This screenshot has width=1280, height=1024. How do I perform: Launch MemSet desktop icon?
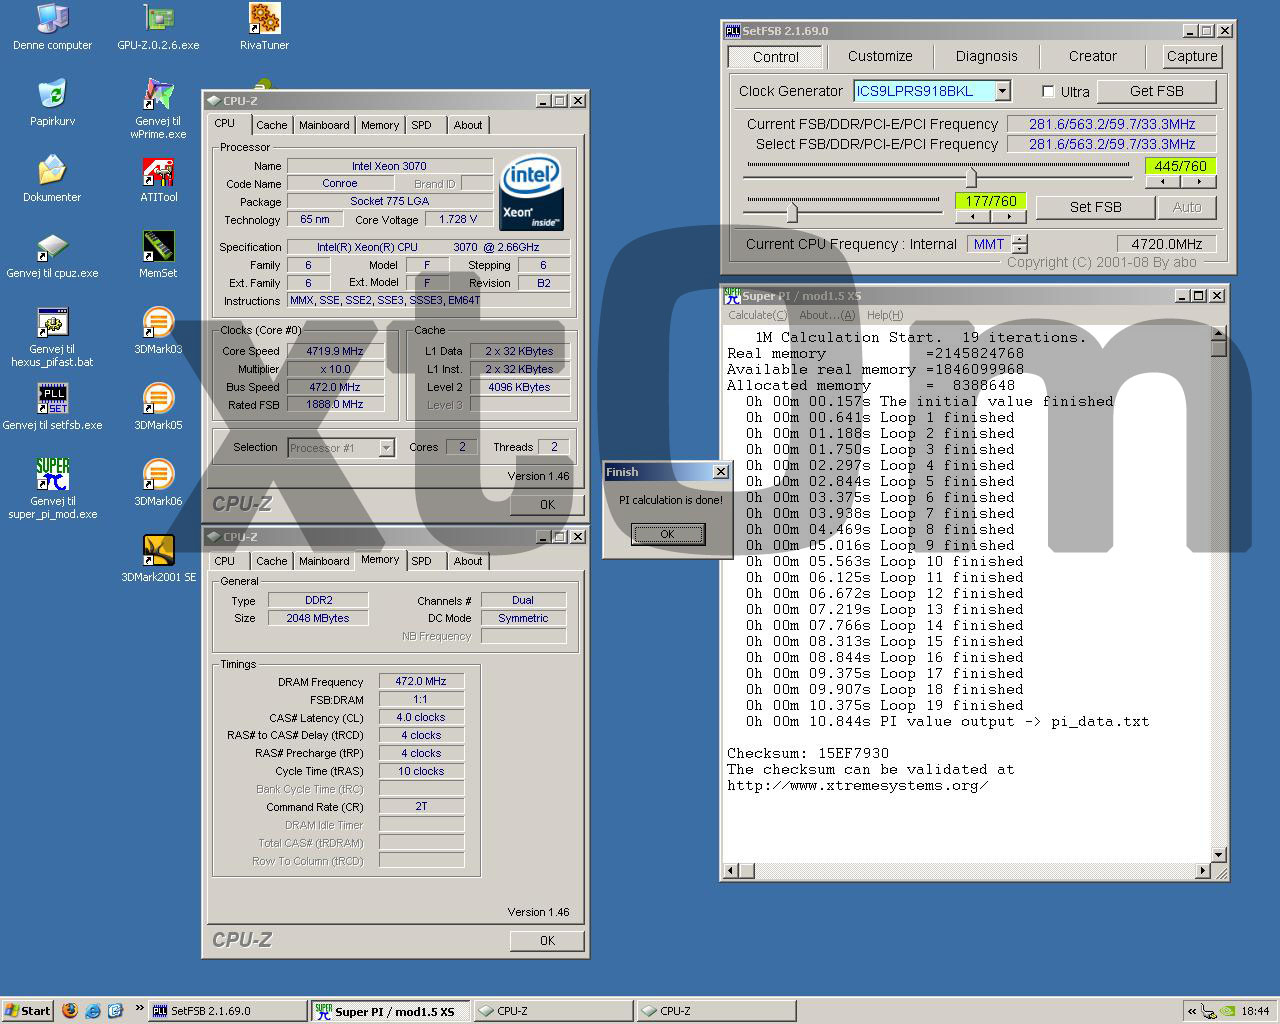158,246
